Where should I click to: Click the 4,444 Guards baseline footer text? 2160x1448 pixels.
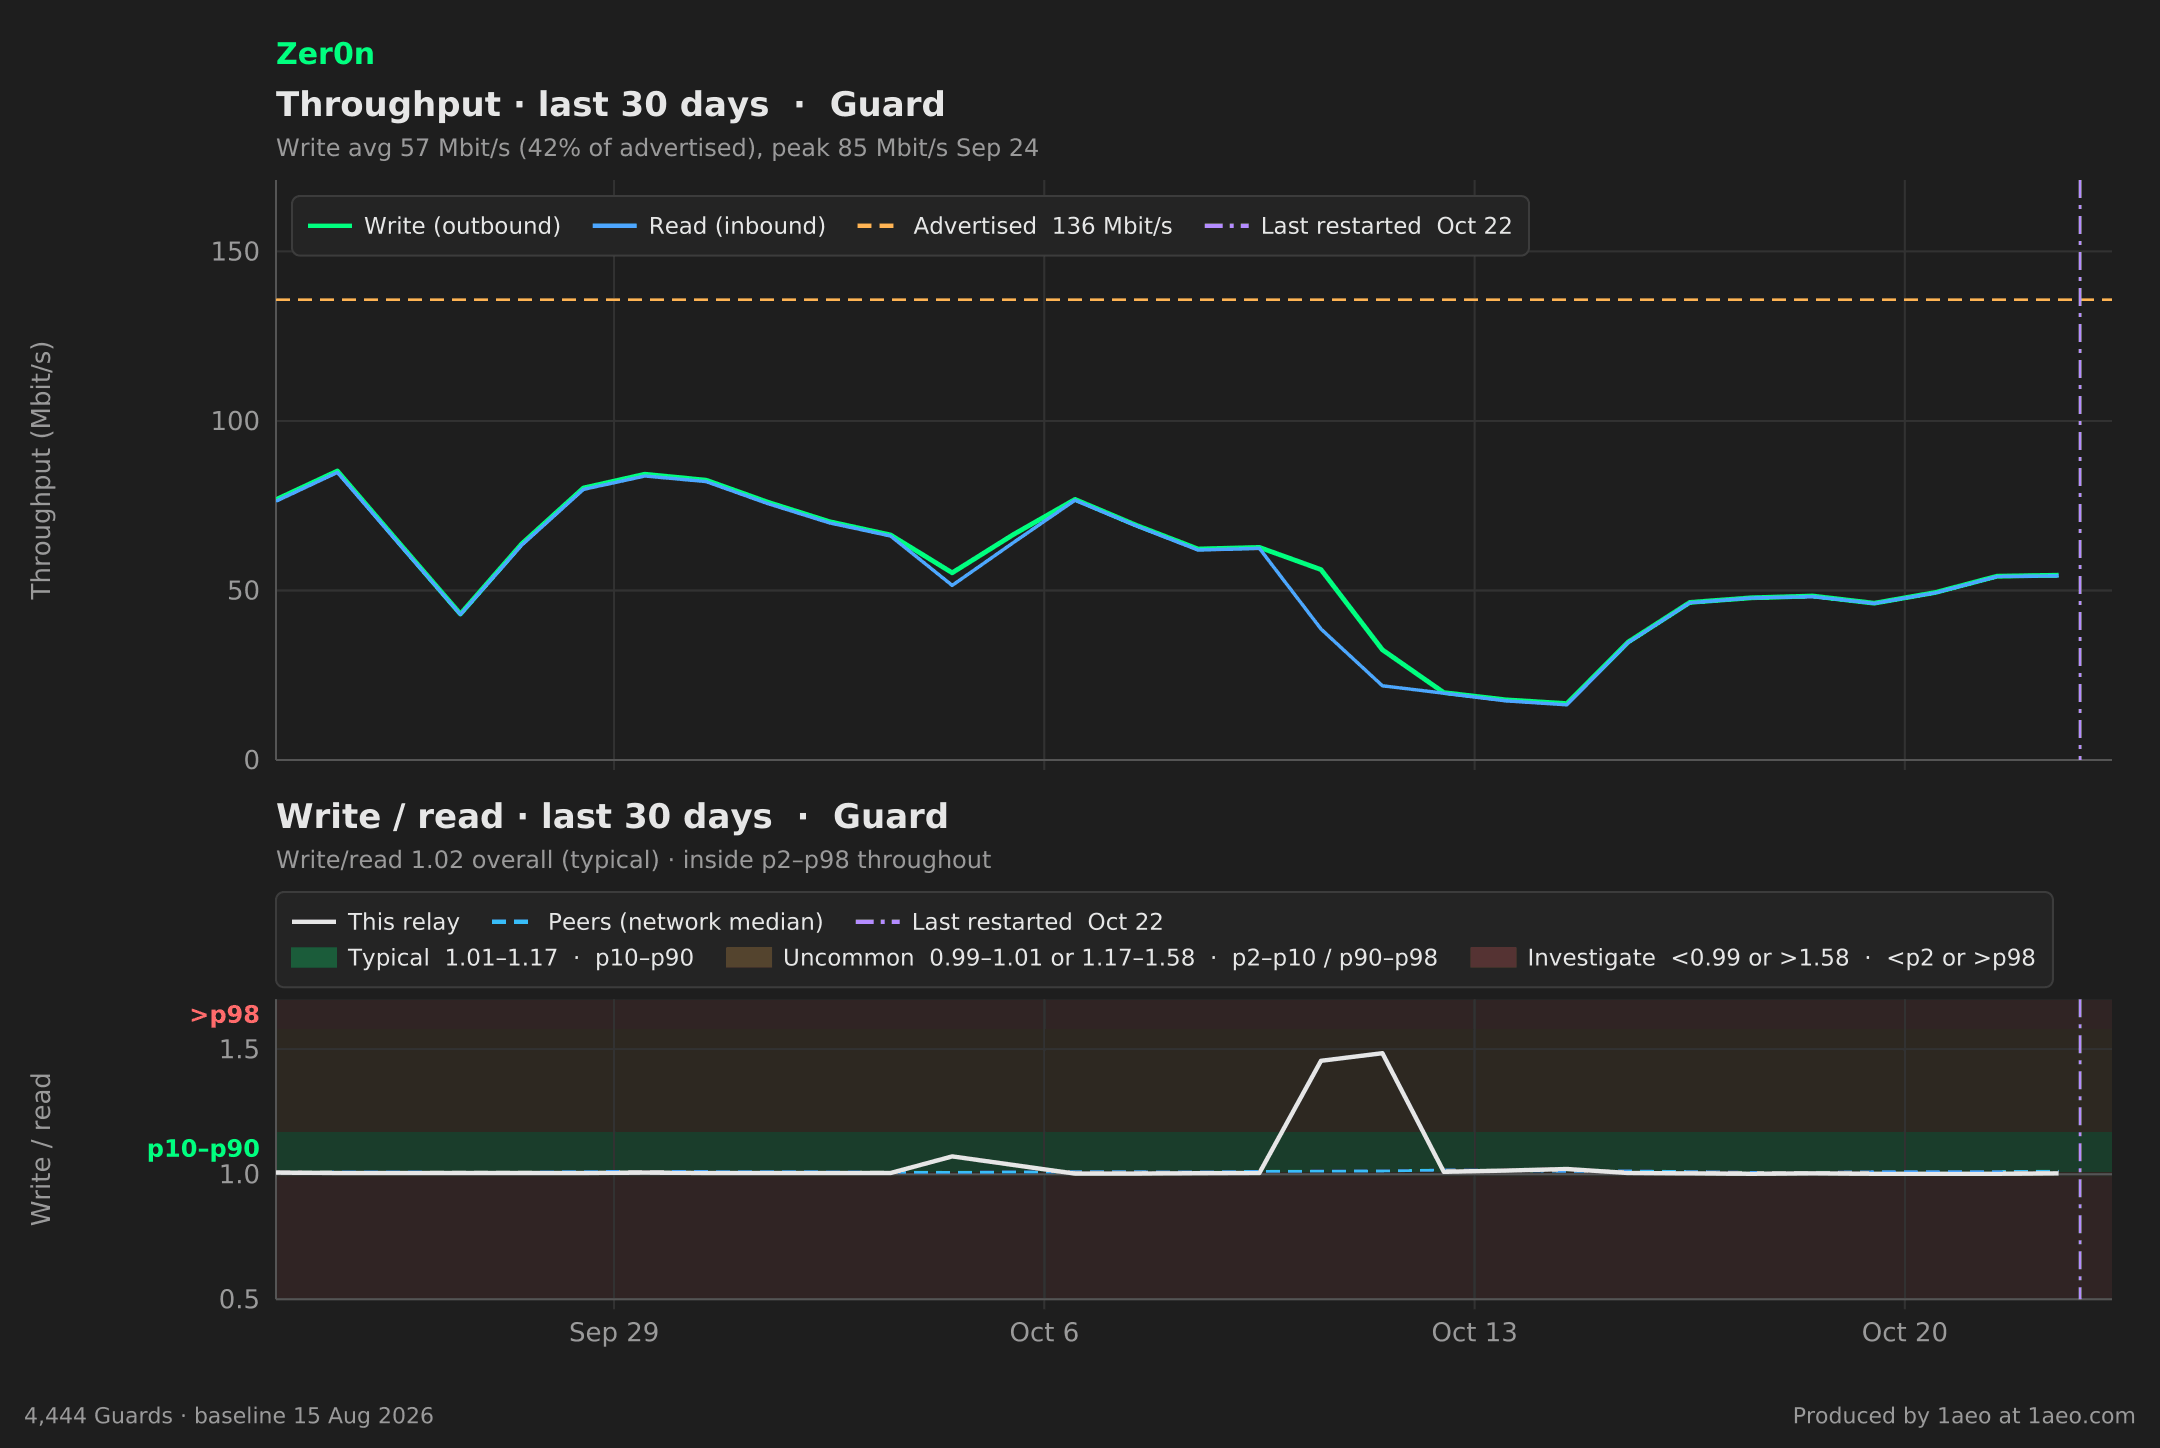(x=229, y=1416)
